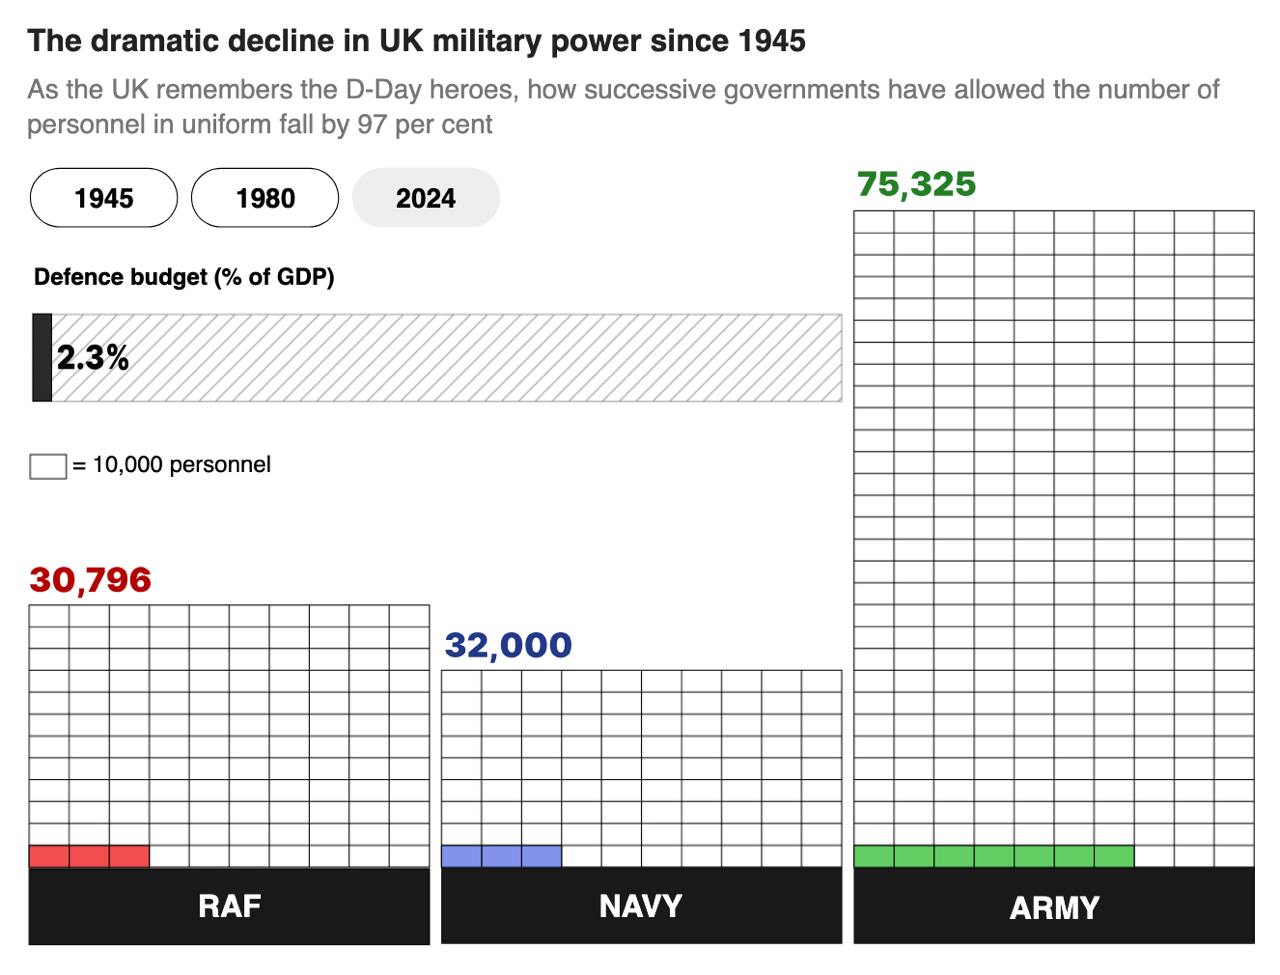Select the 1945 year button
1280x975 pixels.
(104, 198)
